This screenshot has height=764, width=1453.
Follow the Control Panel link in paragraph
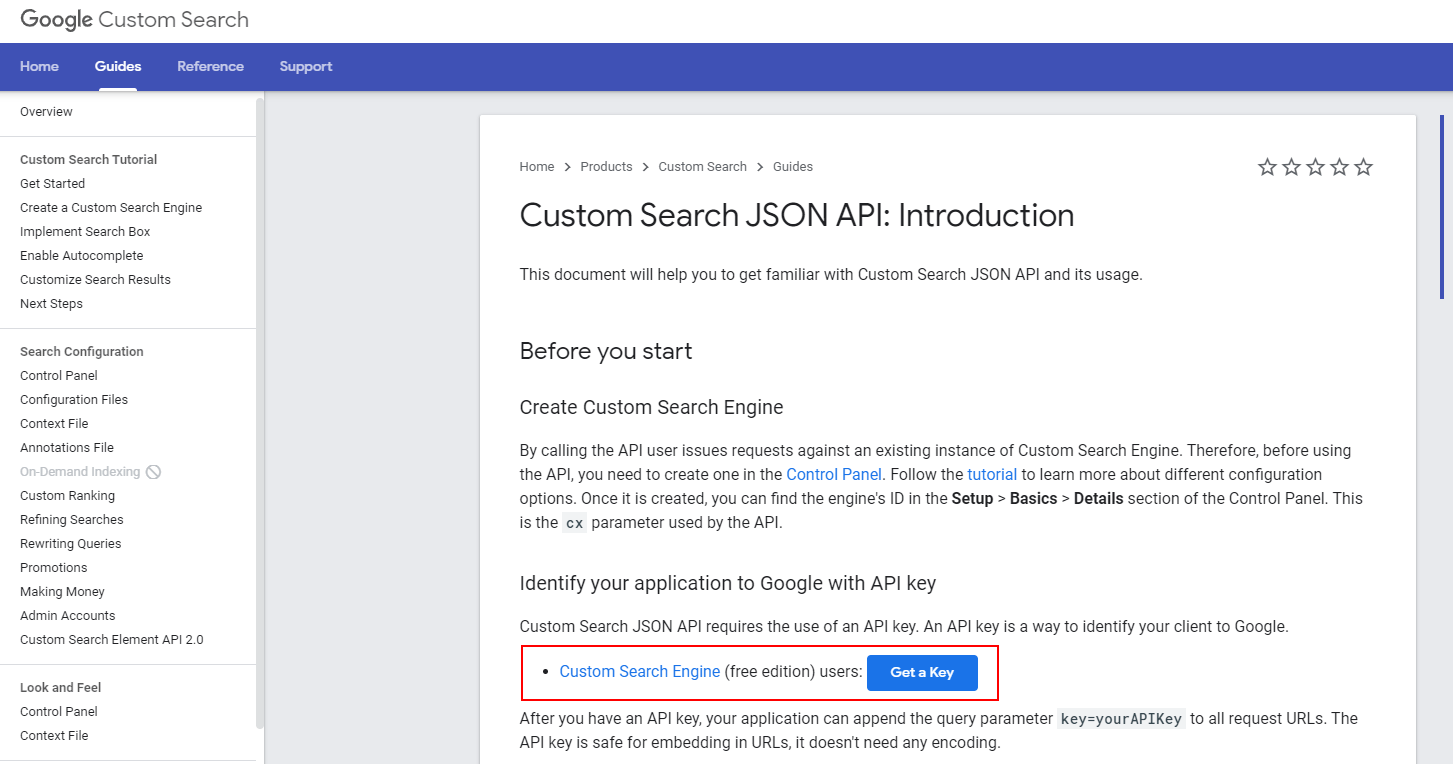(834, 474)
